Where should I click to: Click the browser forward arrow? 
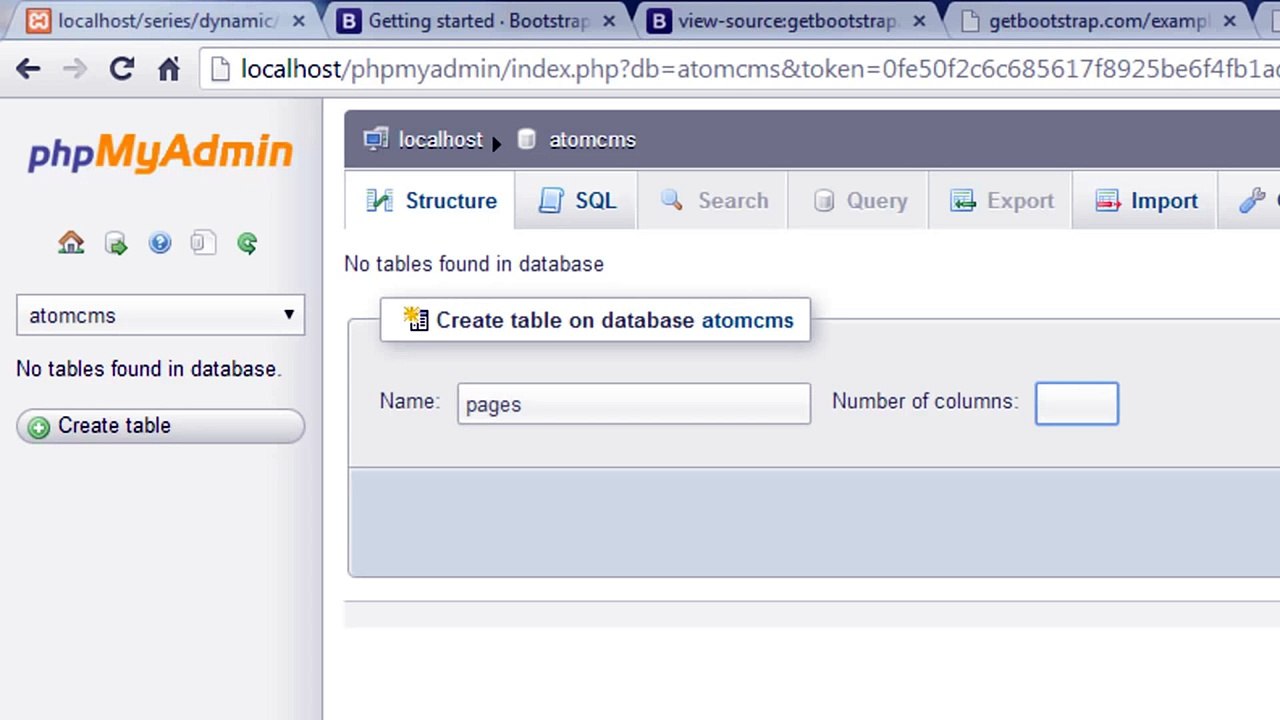(x=75, y=68)
